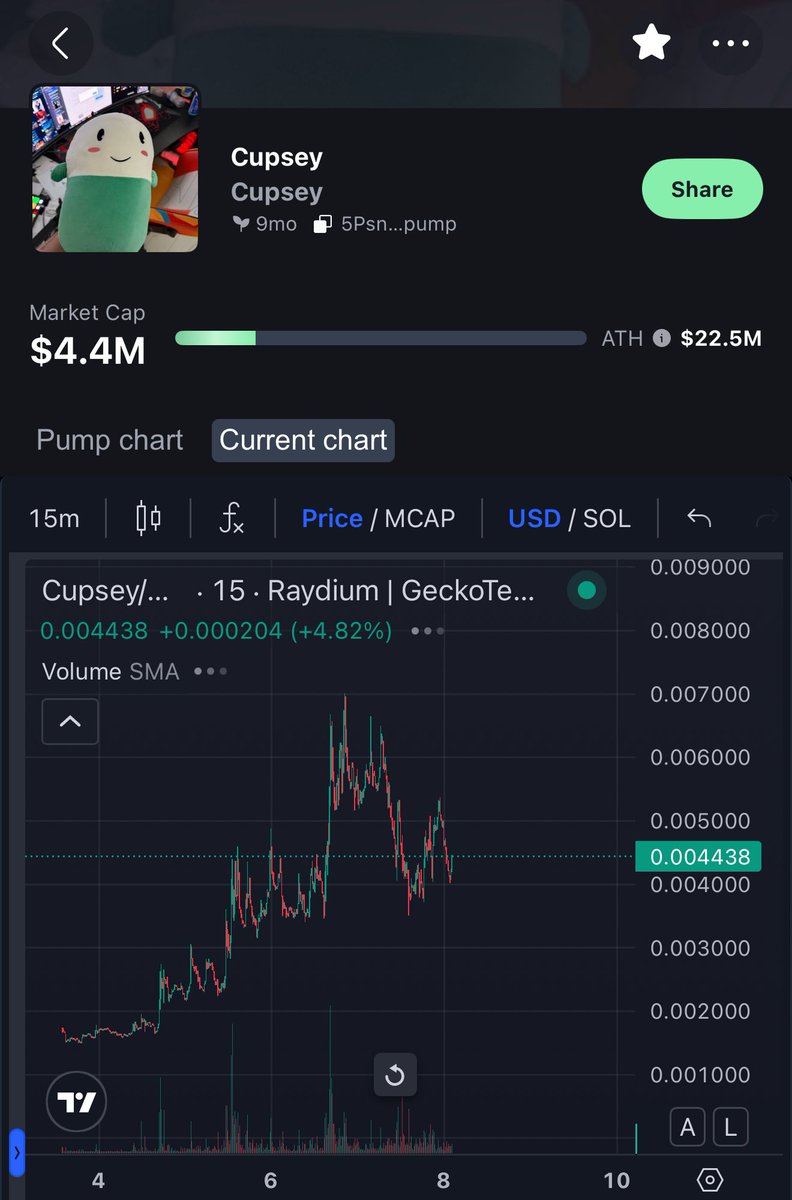
Task: Open the Cupsey coin image
Action: click(x=115, y=168)
